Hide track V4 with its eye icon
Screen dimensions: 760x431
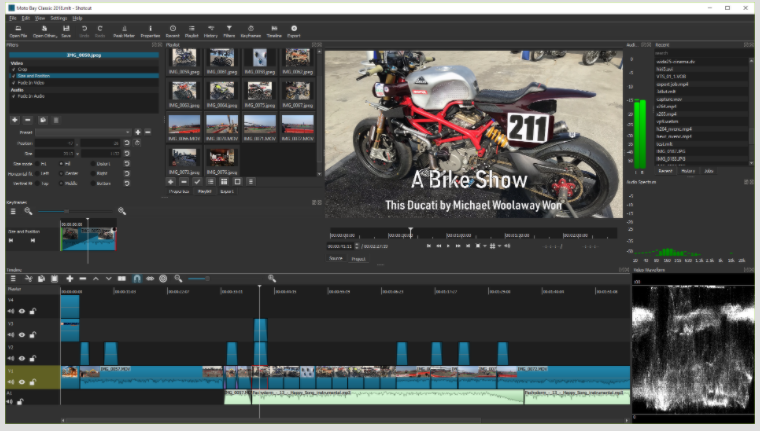tap(22, 311)
